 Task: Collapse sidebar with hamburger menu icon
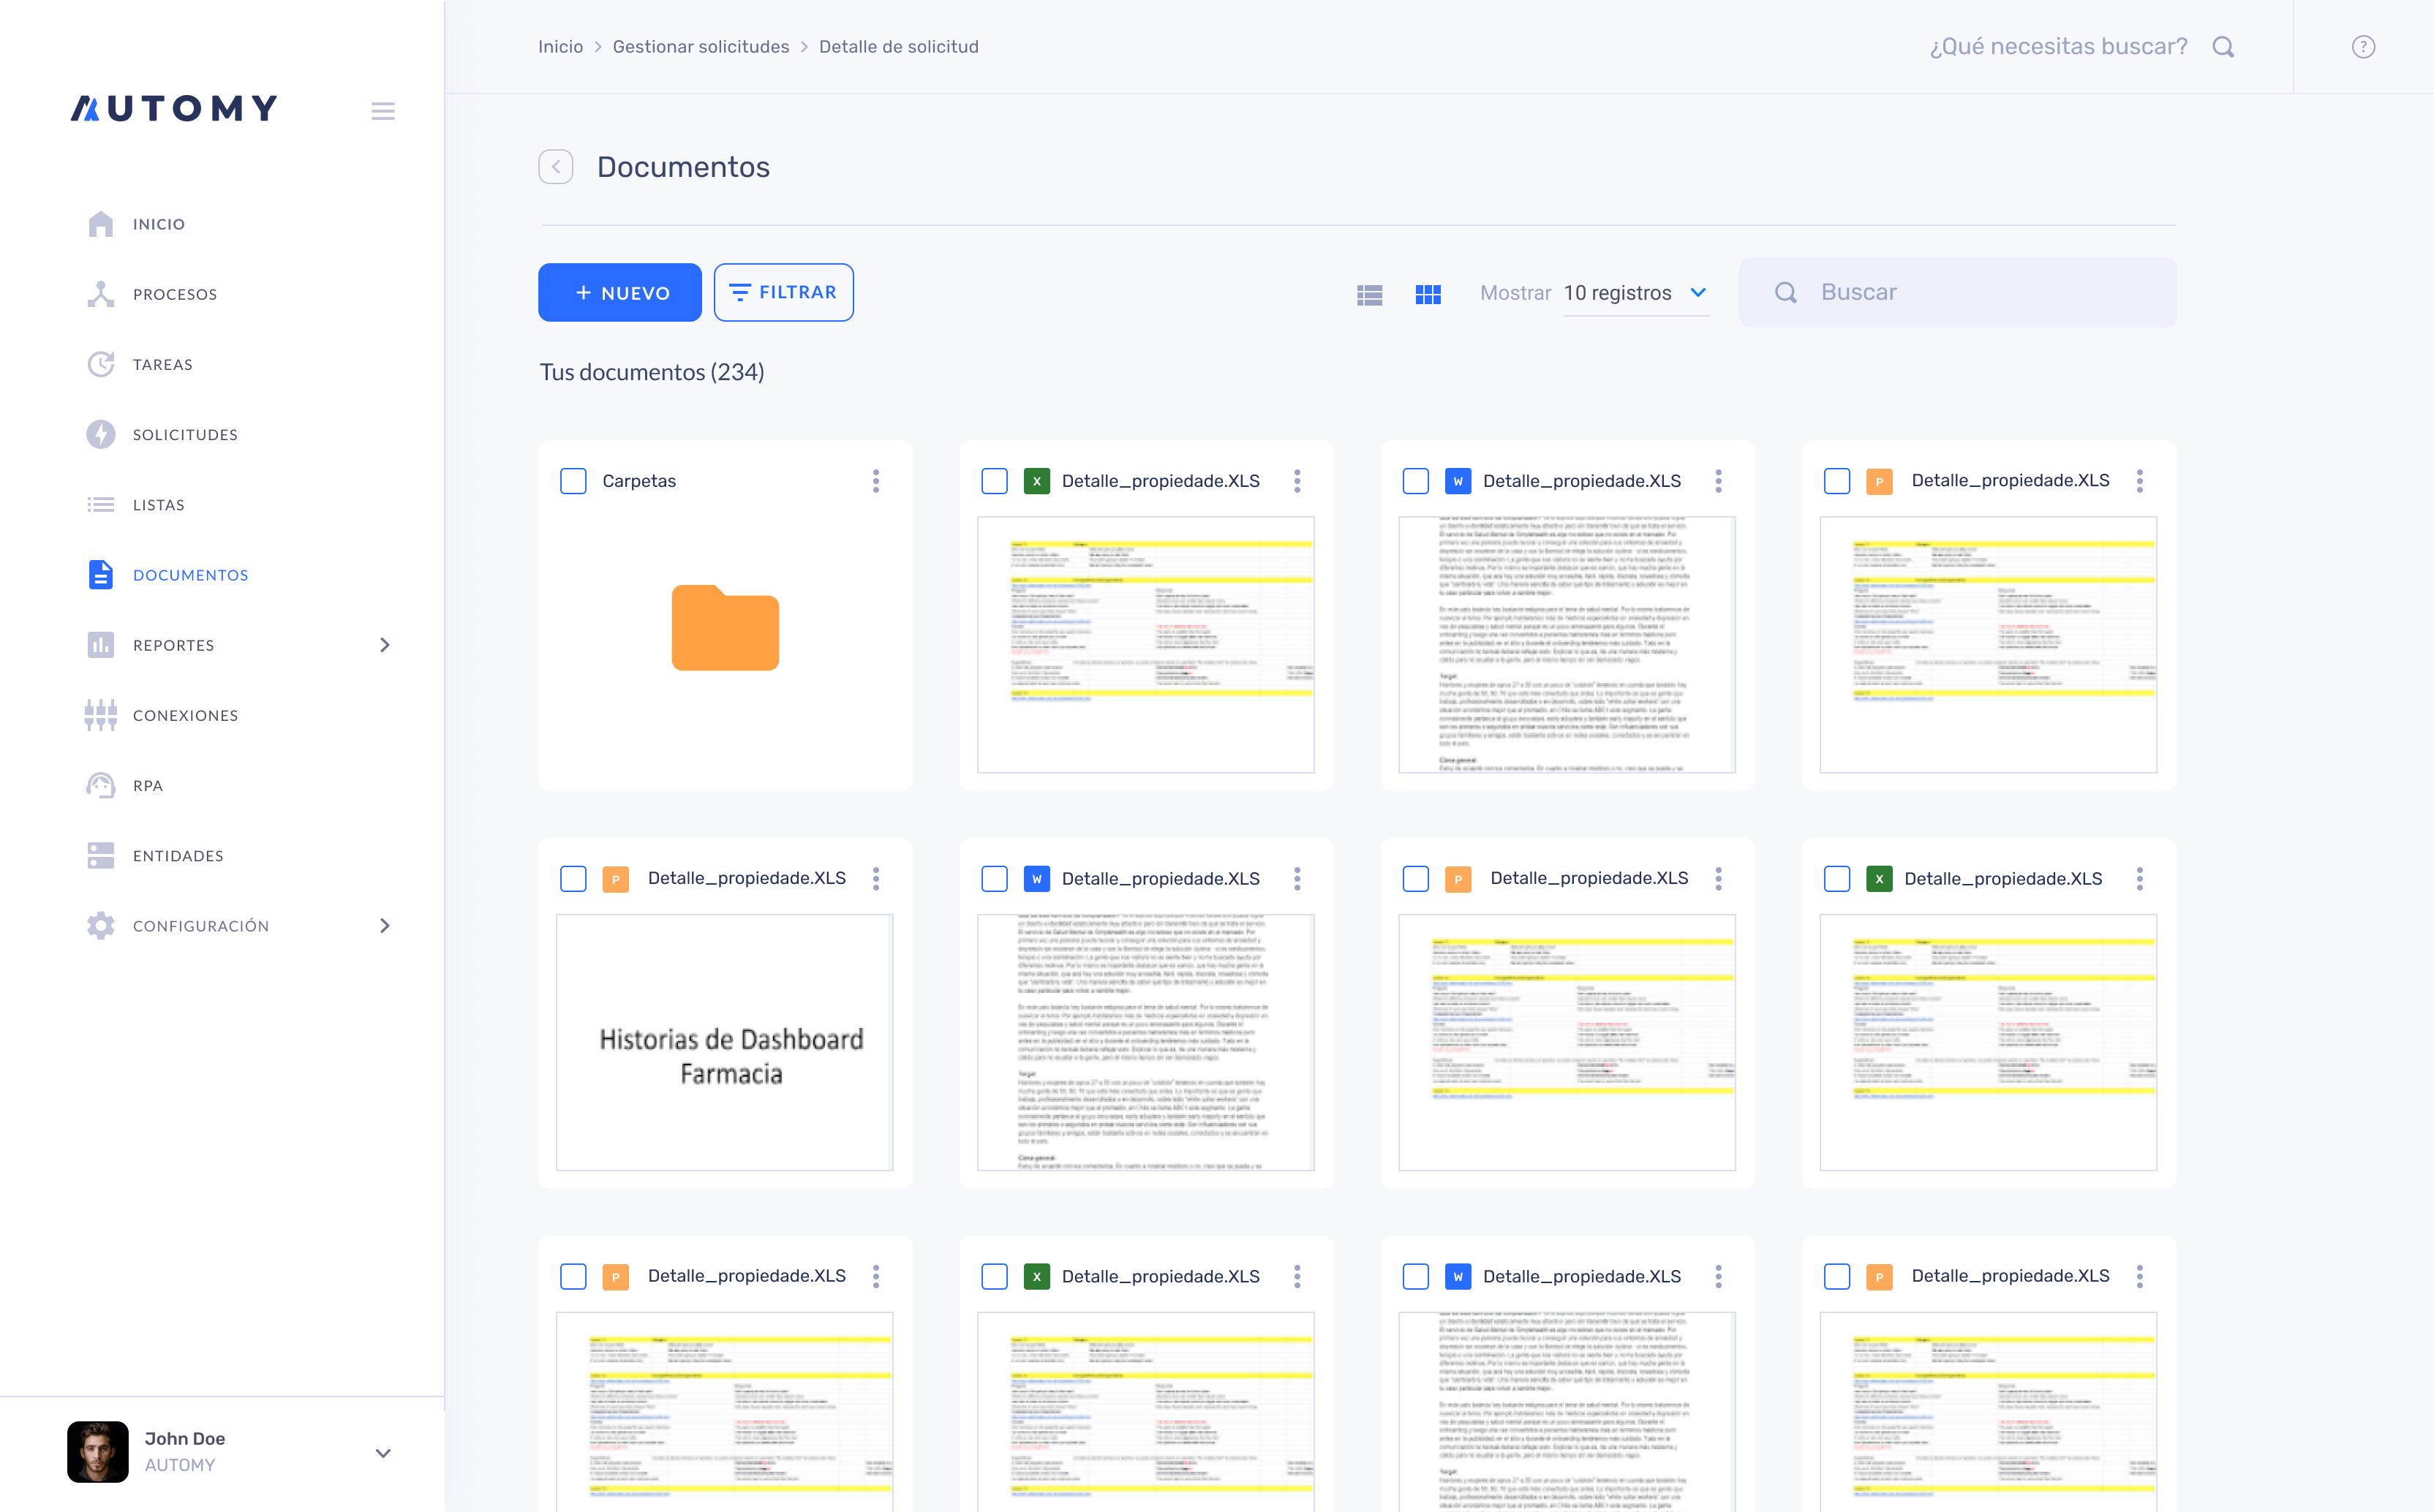click(382, 110)
